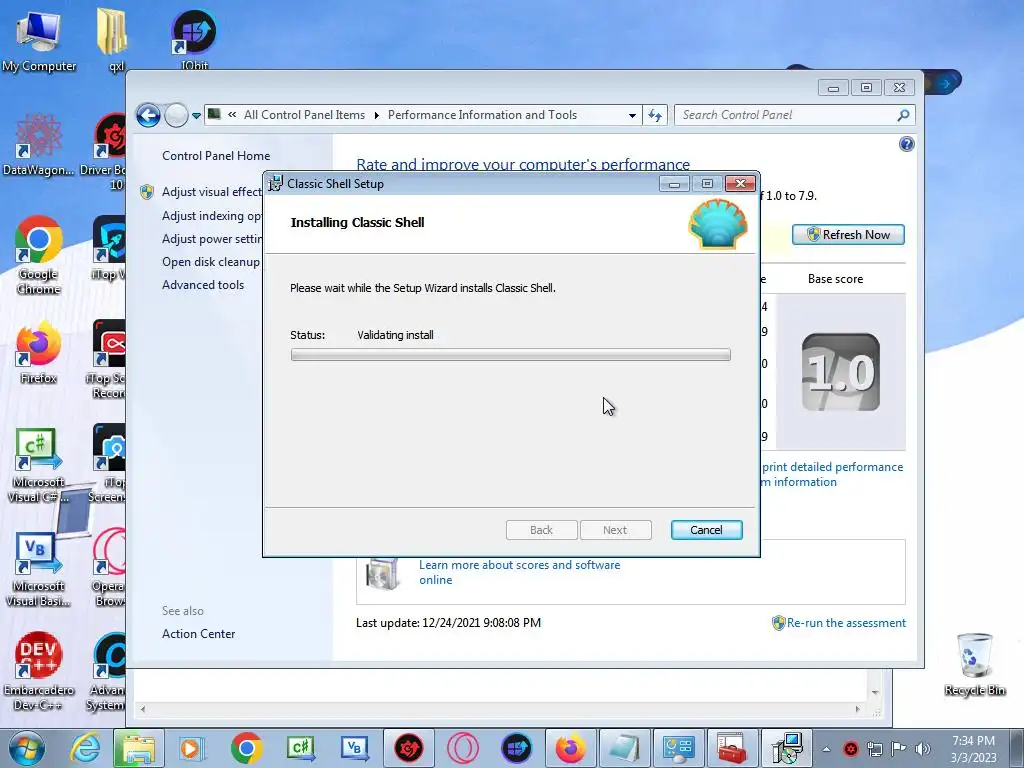The height and width of the screenshot is (768, 1024).
Task: Open the Windows Start menu
Action: [27, 748]
